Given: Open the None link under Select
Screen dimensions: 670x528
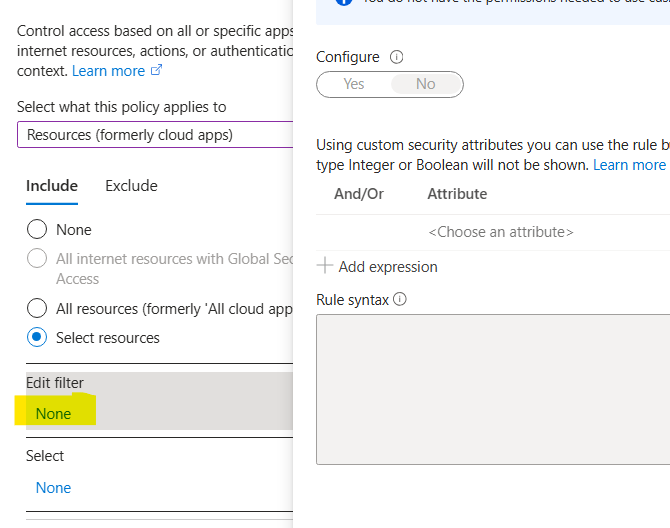Looking at the screenshot, I should click(53, 487).
